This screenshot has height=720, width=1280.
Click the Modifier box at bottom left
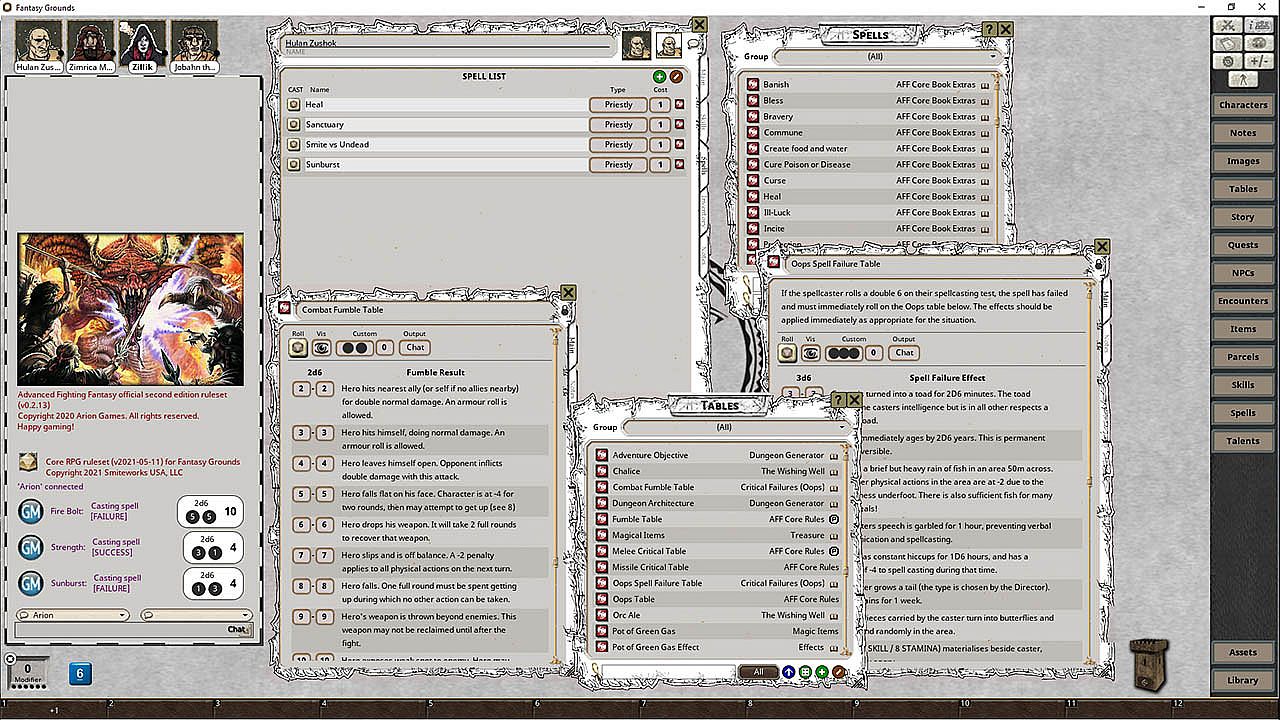click(28, 674)
